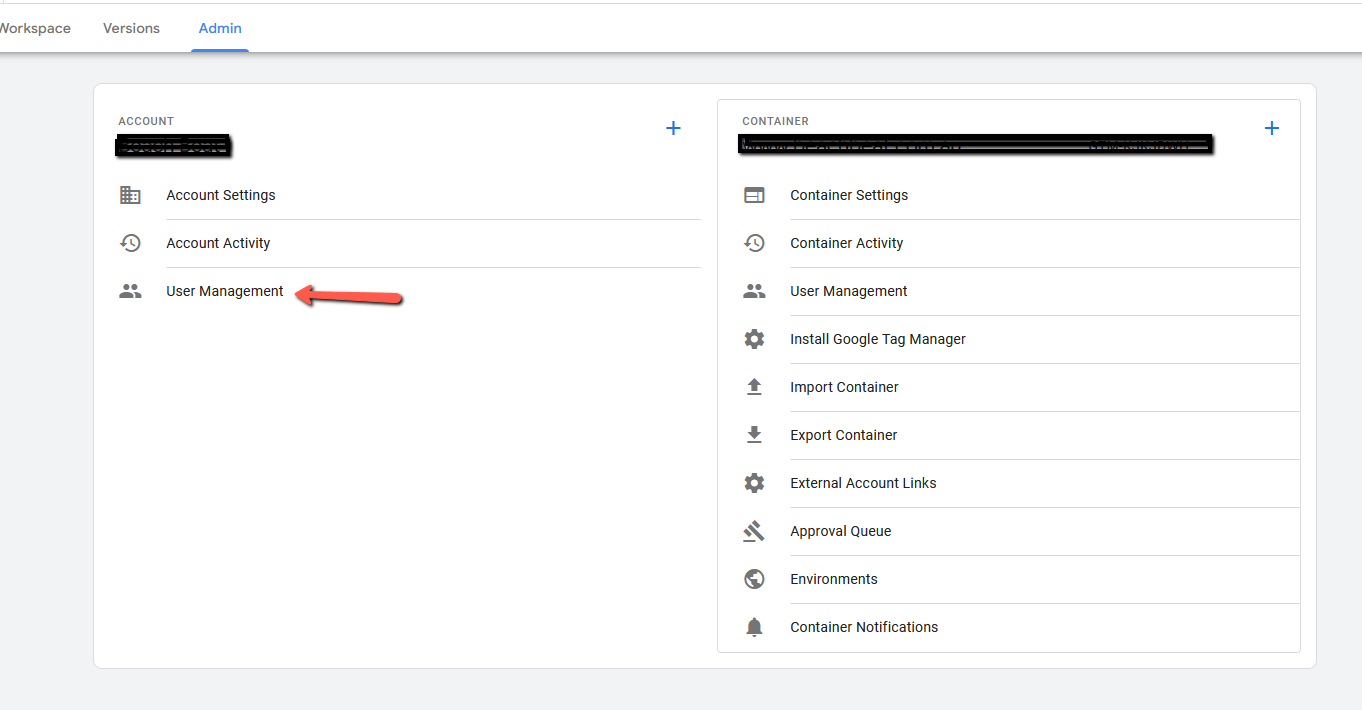Screen dimensions: 1362x710
Task: Click the Approval Queue gavel icon
Action: coord(754,531)
